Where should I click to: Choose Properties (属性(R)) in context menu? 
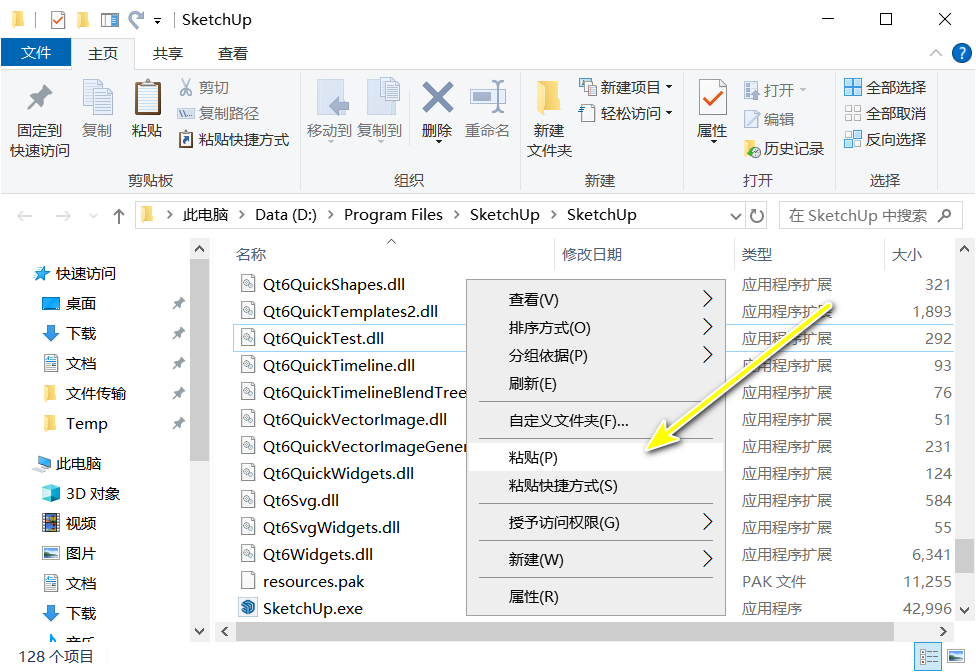(596, 597)
